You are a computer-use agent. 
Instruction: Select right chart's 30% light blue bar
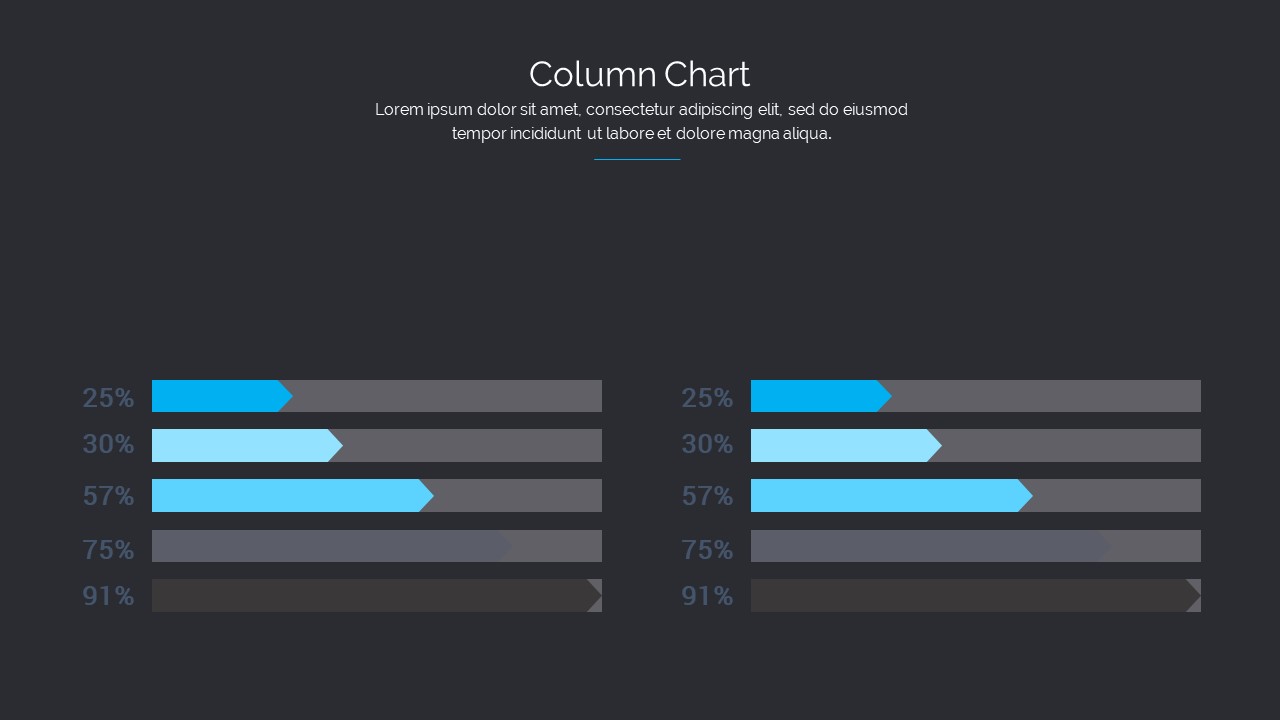coord(842,445)
